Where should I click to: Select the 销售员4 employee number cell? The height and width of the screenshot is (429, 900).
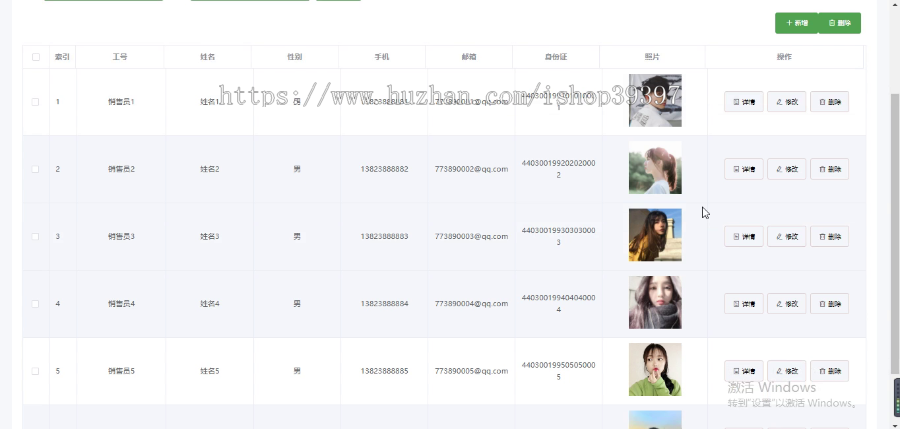121,303
